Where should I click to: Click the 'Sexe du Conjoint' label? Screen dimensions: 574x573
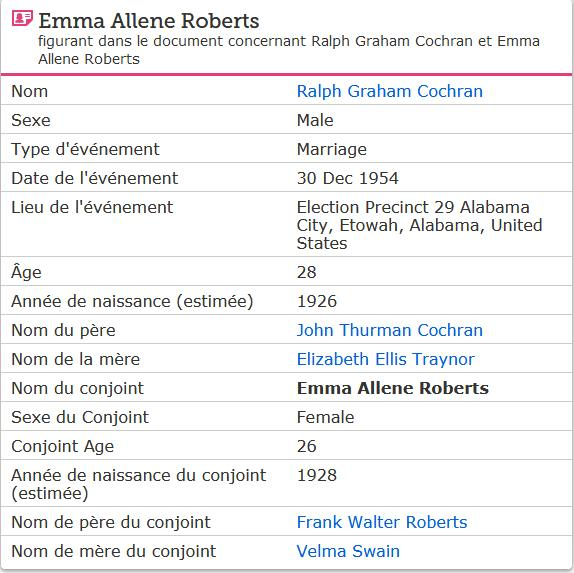coord(80,417)
